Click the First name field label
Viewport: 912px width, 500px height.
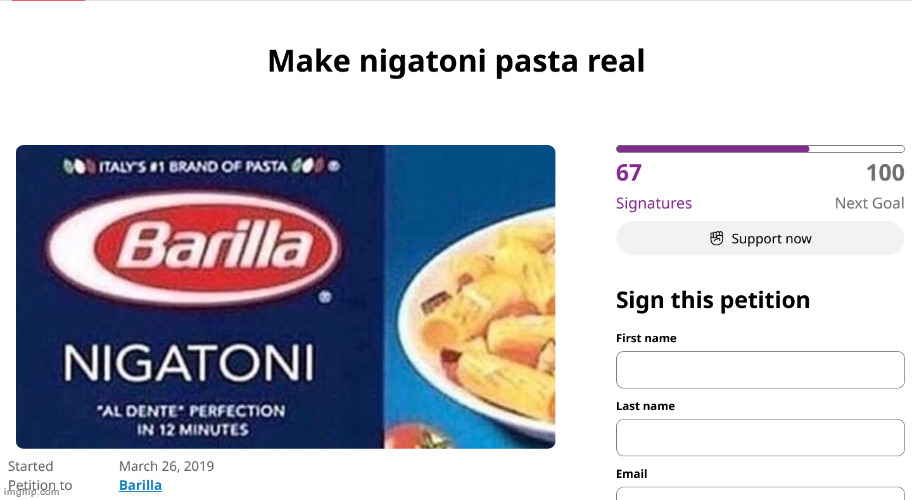[646, 338]
